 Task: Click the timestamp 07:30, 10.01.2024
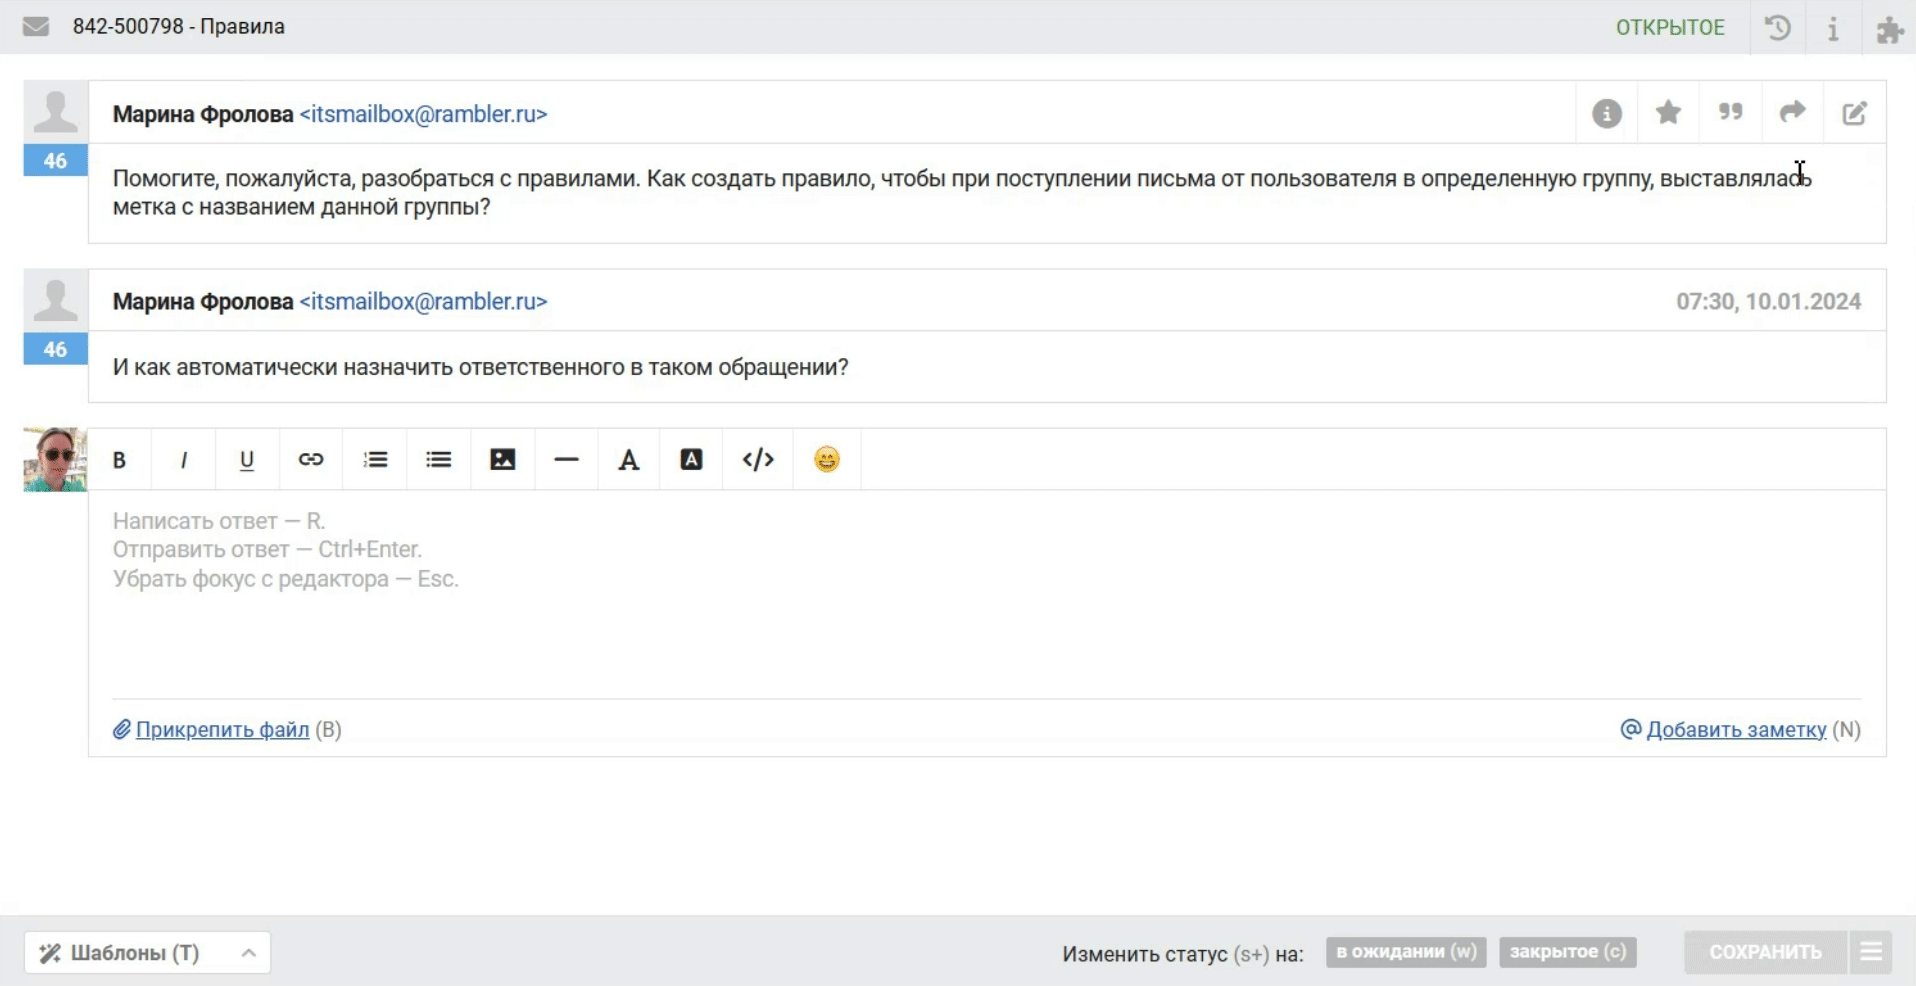1768,301
